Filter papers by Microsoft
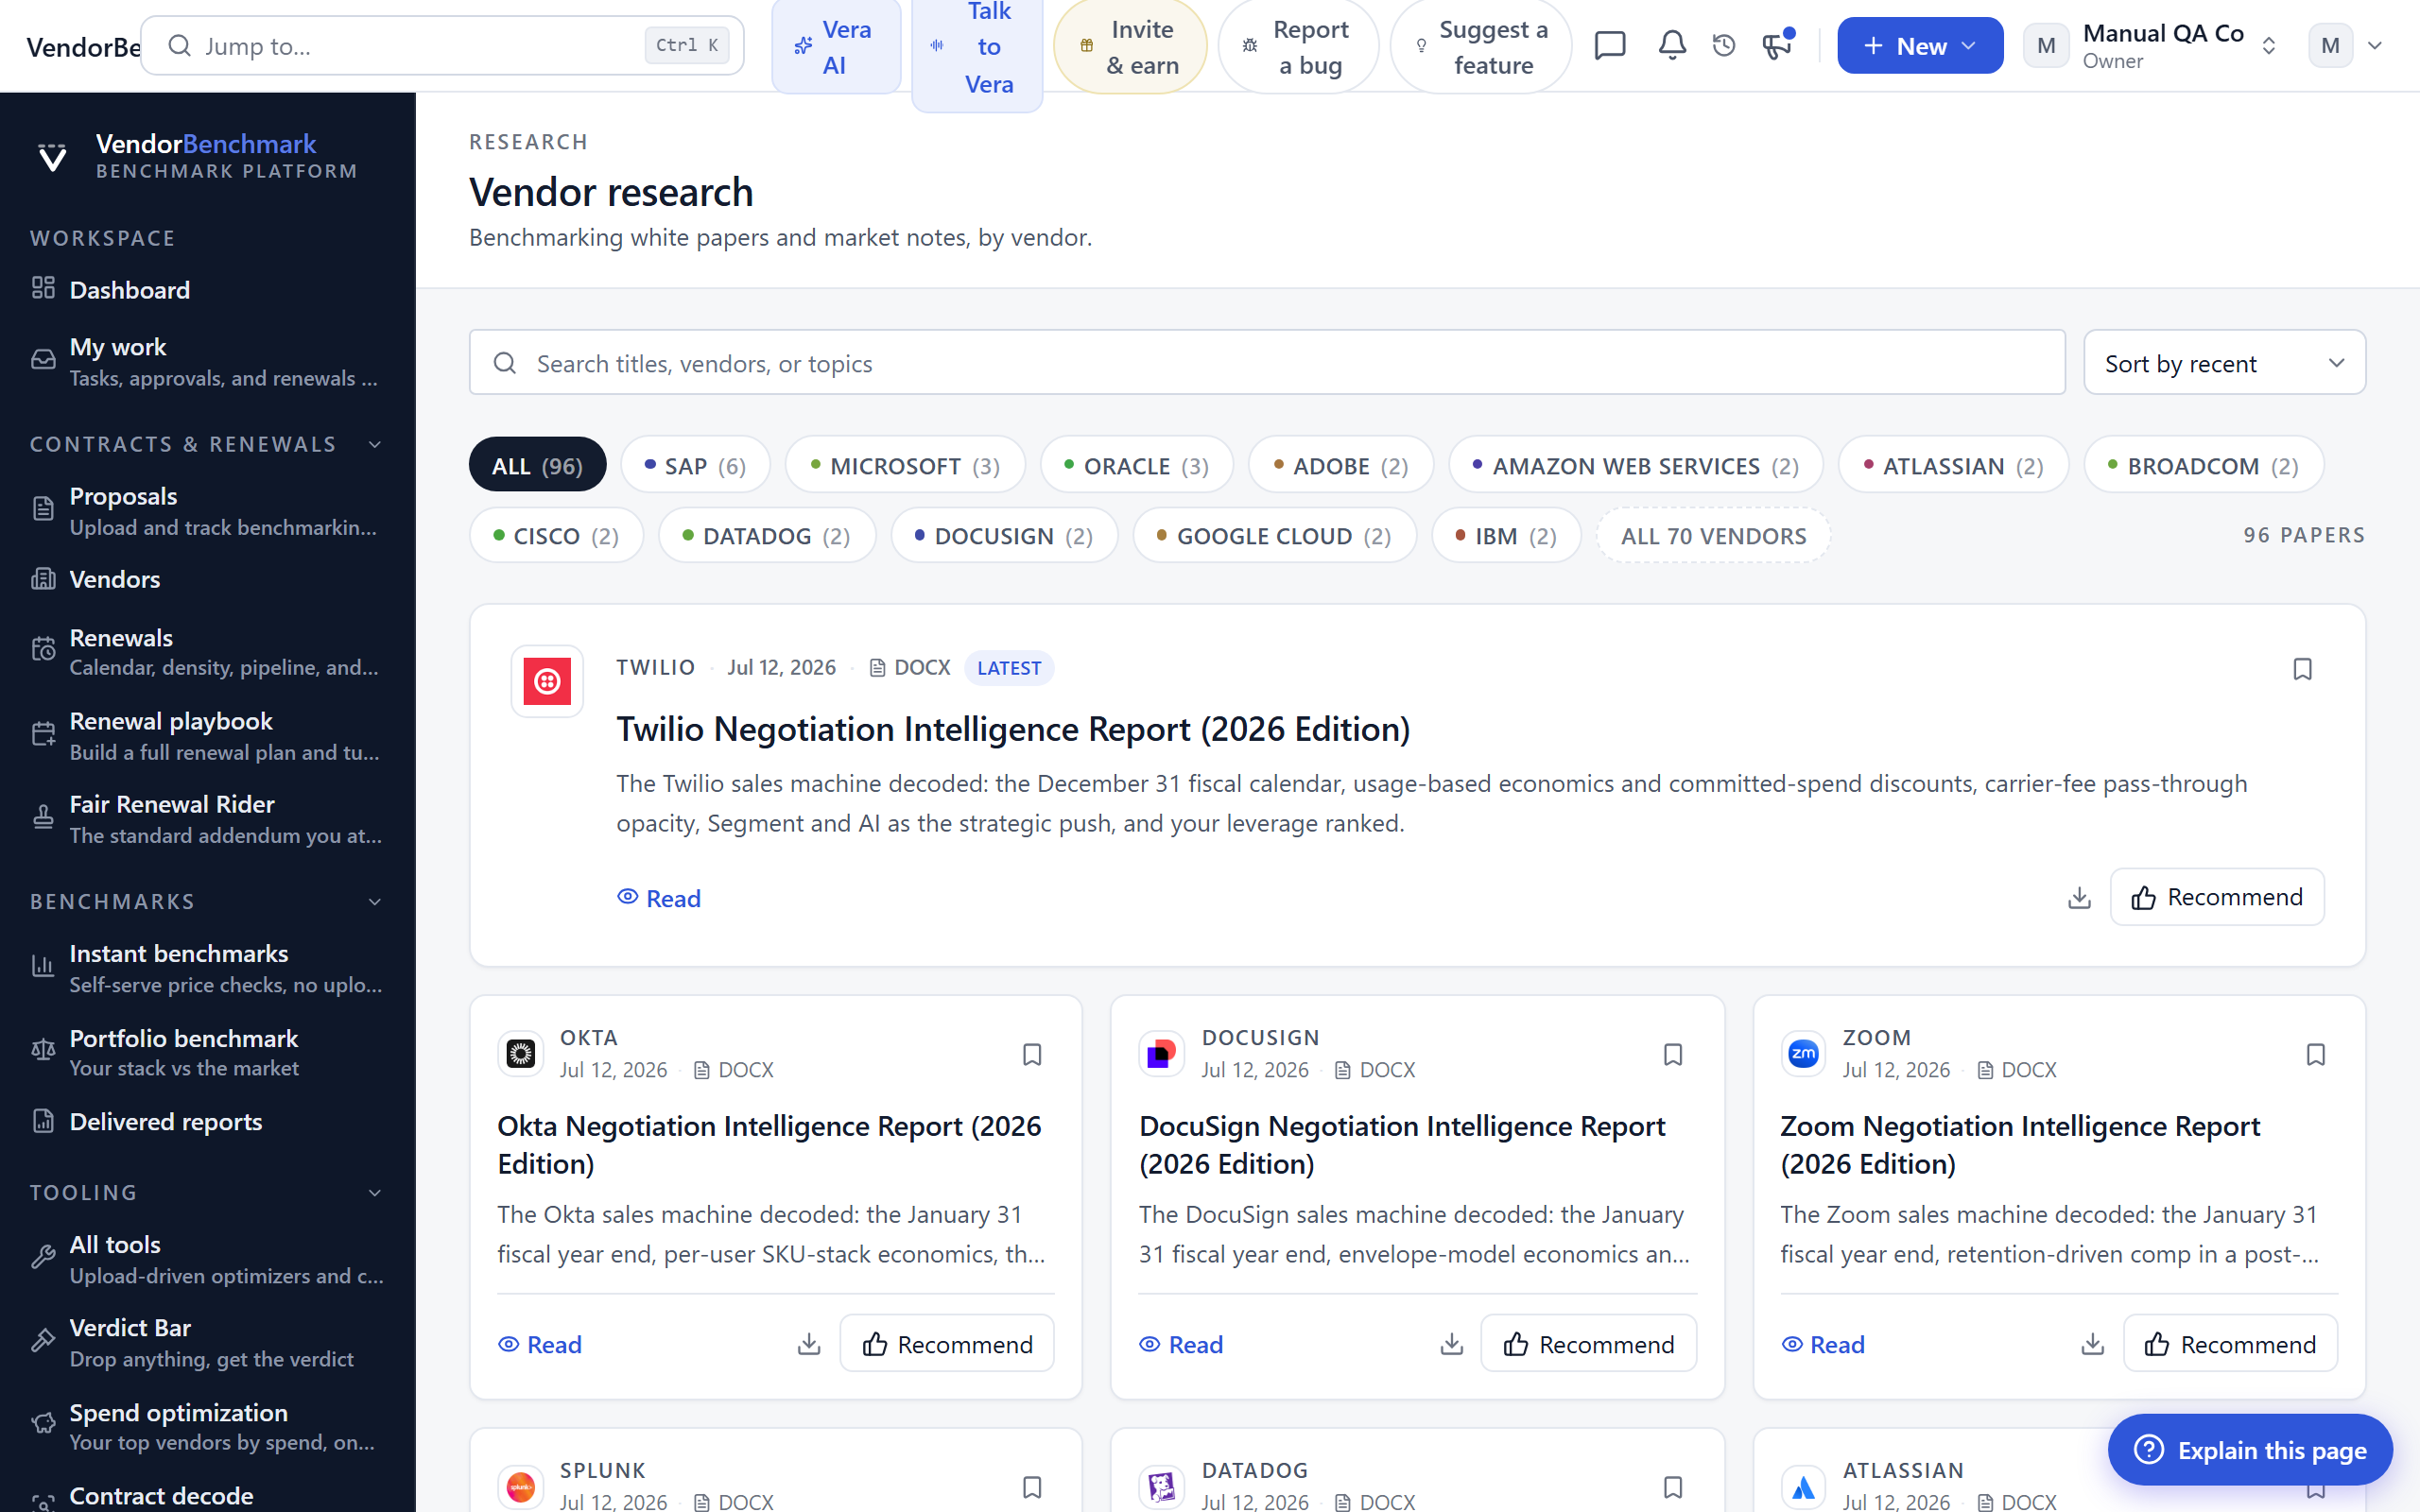 tap(905, 466)
